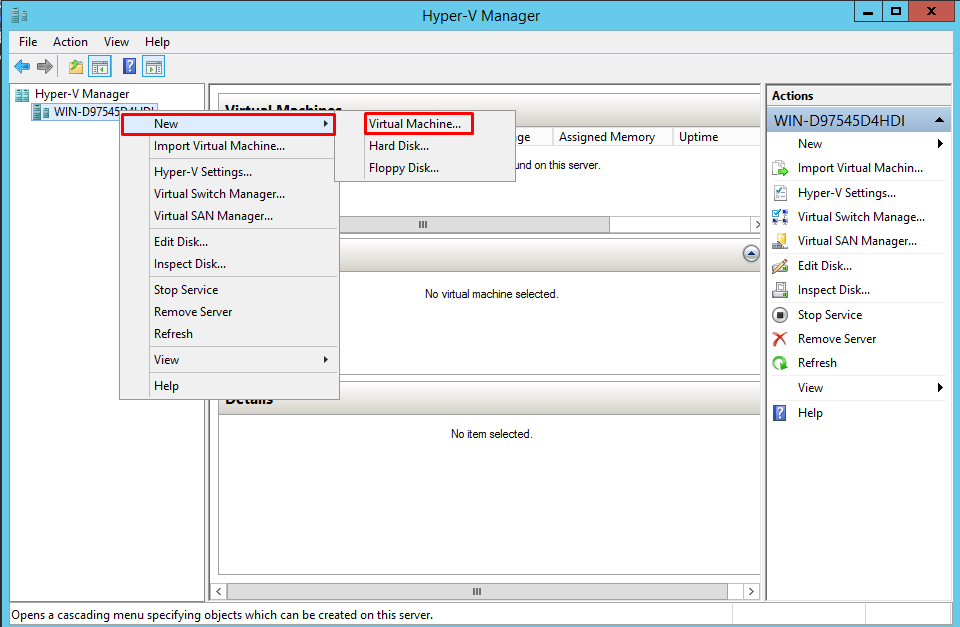Click the Uptime column header
The image size is (960, 627).
pyautogui.click(x=716, y=137)
